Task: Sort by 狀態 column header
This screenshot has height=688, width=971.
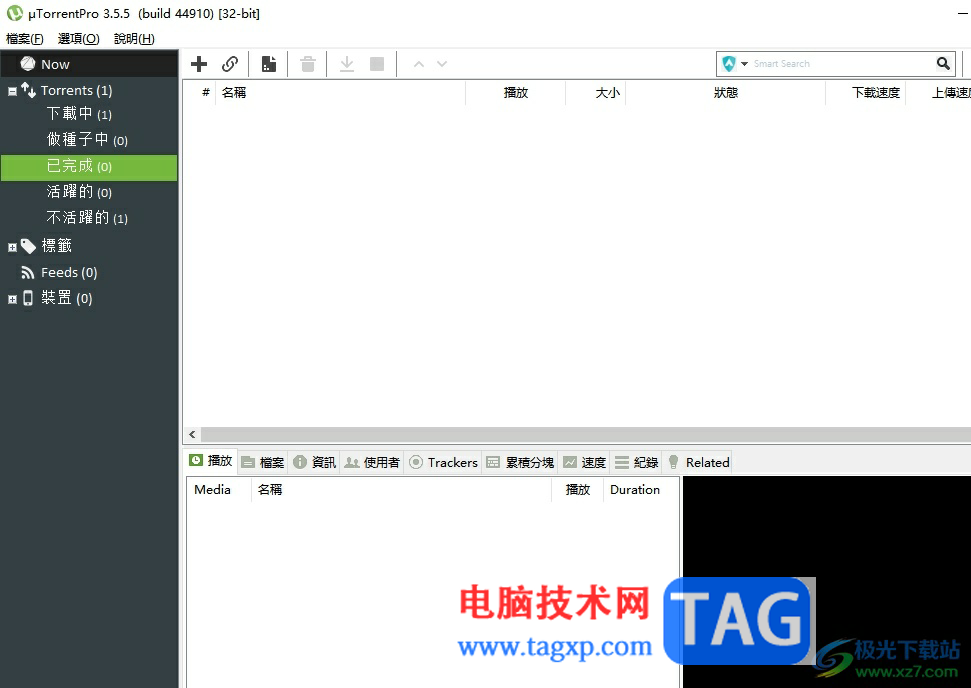Action: (x=726, y=92)
